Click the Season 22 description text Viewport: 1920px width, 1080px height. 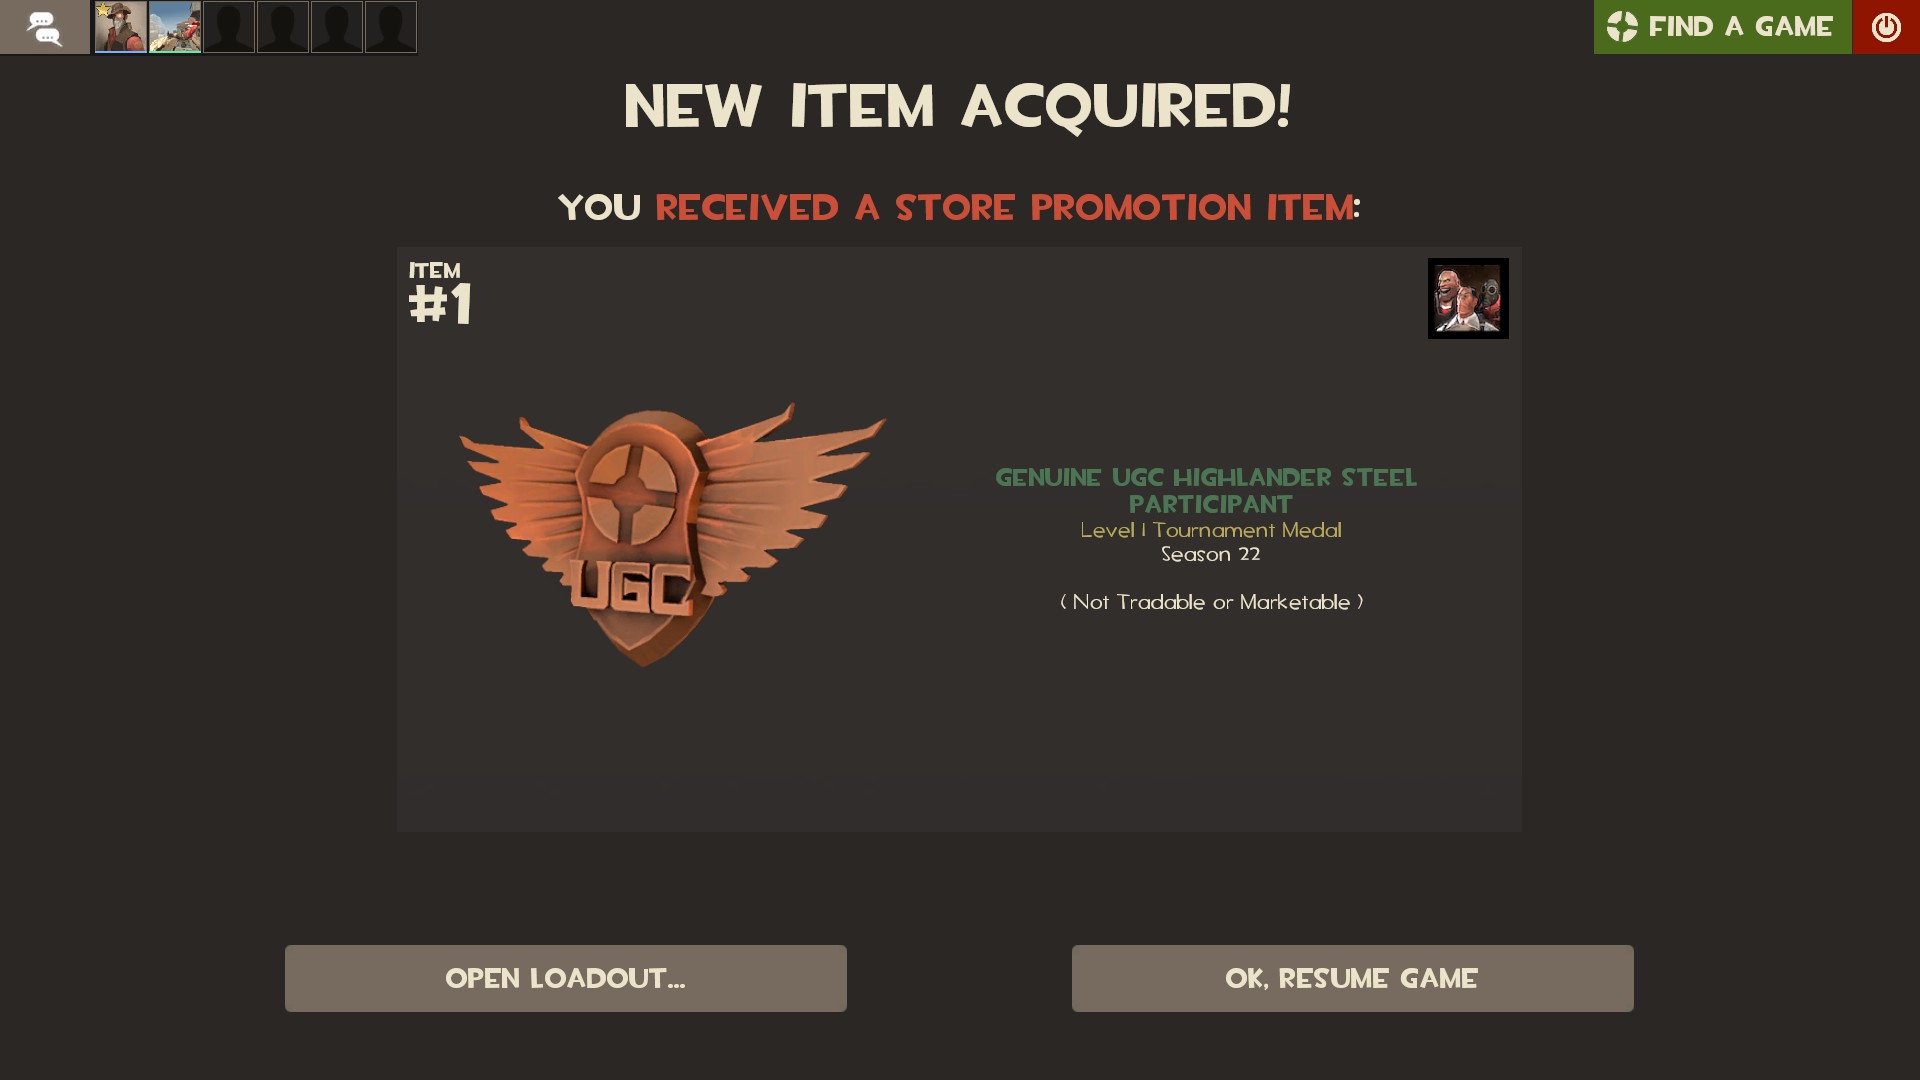tap(1211, 554)
